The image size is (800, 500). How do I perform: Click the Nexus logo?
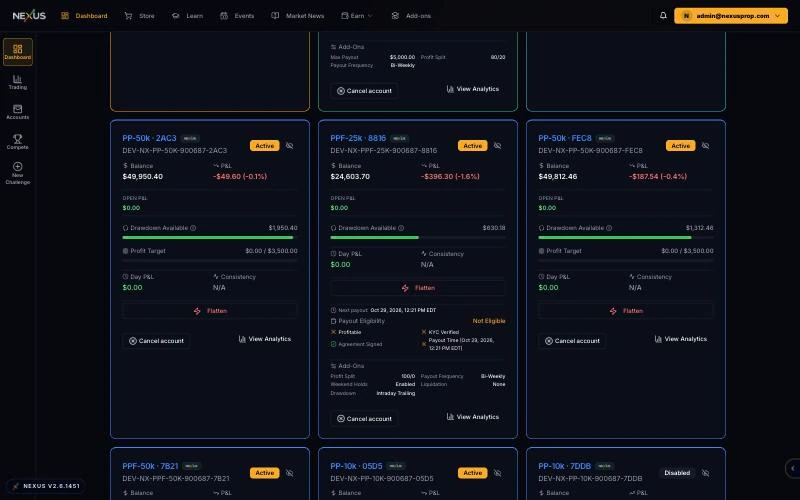coord(29,15)
